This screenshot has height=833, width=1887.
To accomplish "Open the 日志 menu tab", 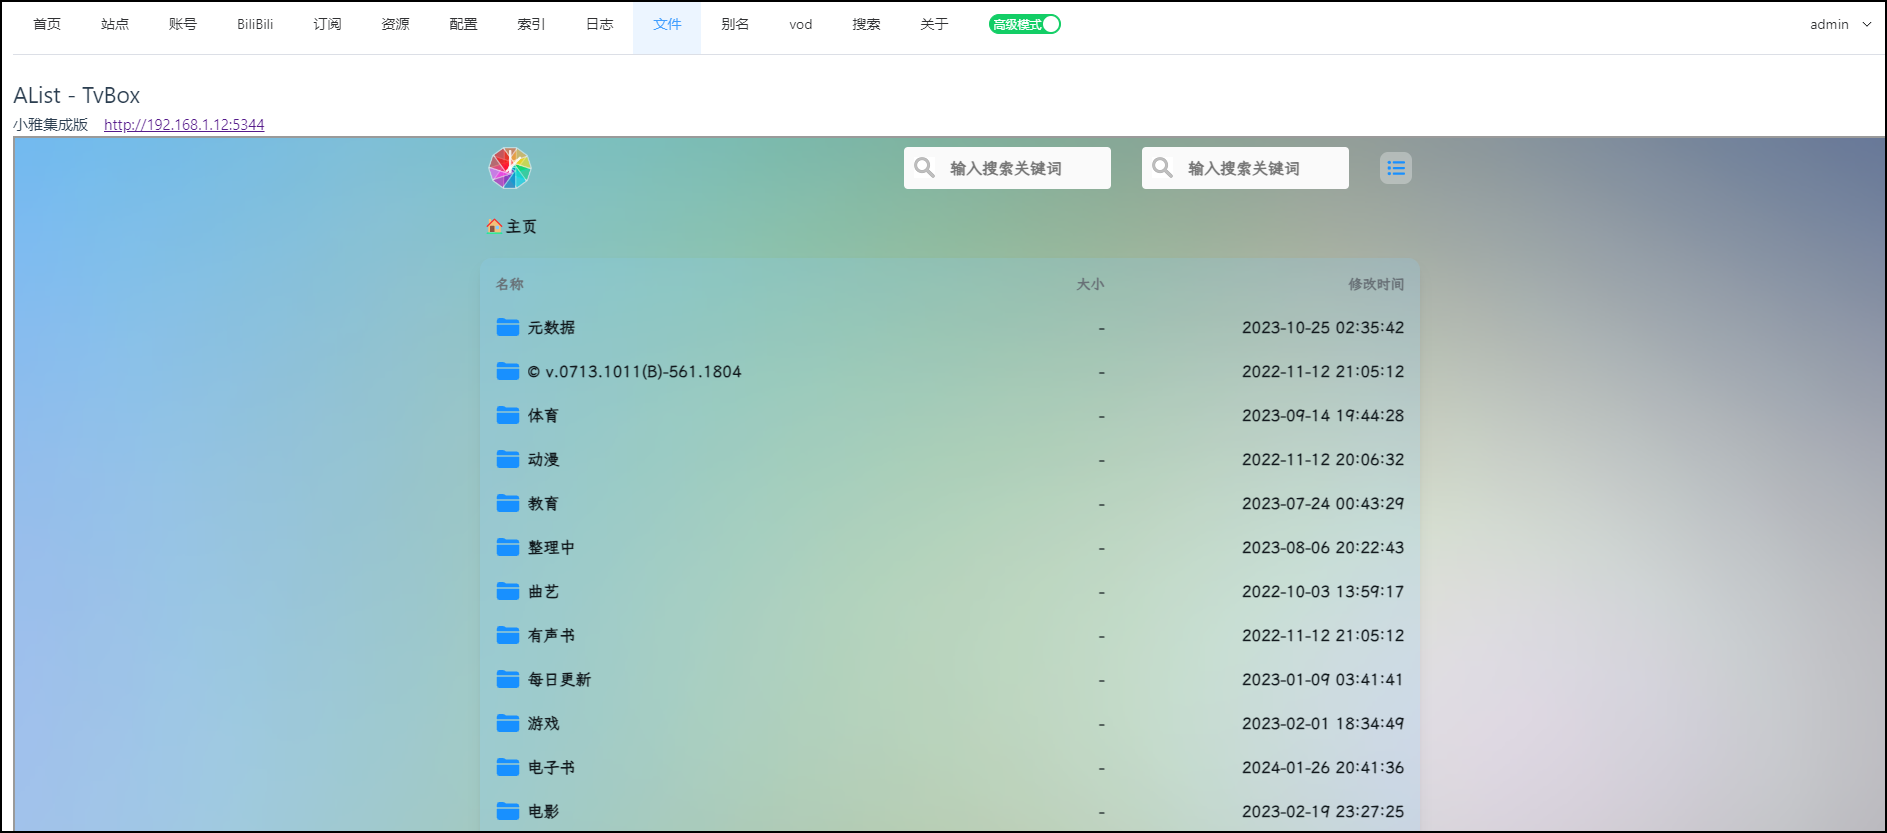I will [599, 24].
